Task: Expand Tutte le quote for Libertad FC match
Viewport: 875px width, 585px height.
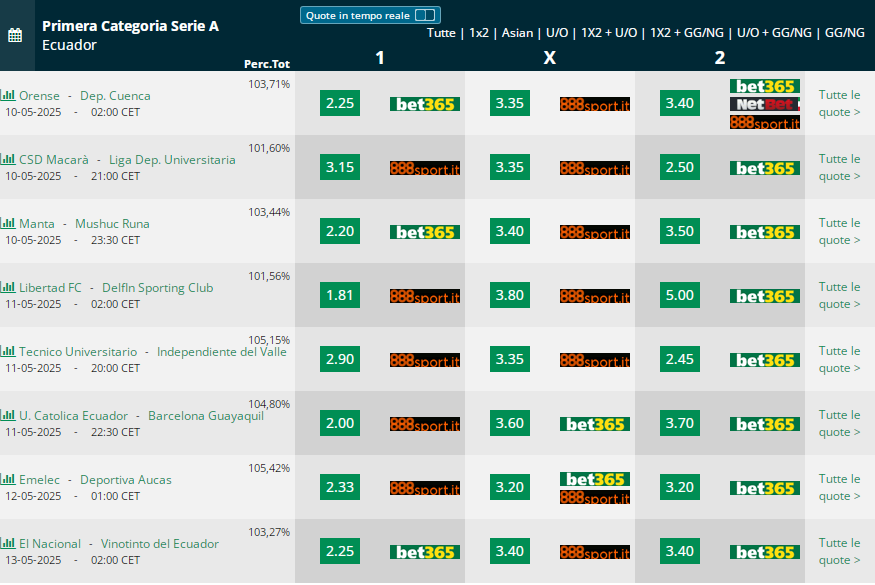Action: [839, 295]
